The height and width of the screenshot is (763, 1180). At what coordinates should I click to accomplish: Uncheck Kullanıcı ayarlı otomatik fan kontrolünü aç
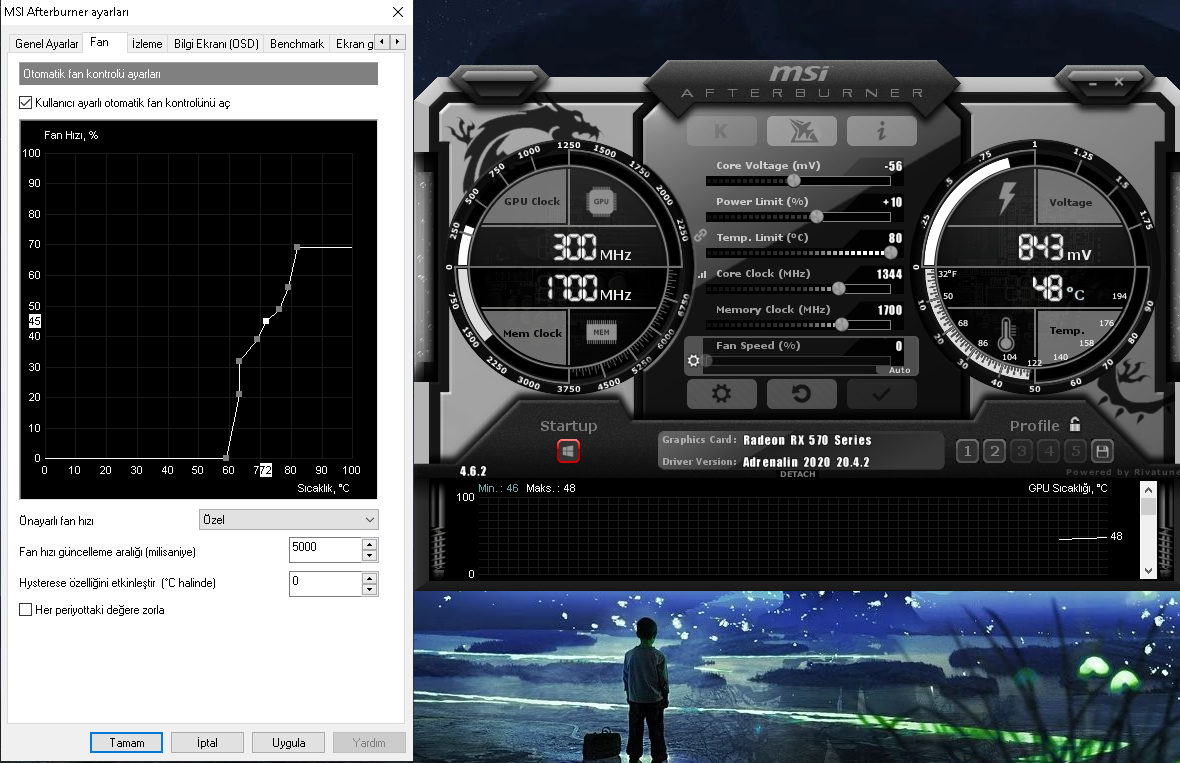pos(26,102)
